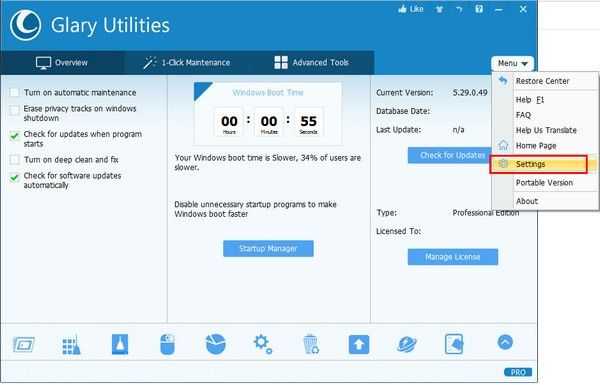Click the 00 minutes counter box

269,123
